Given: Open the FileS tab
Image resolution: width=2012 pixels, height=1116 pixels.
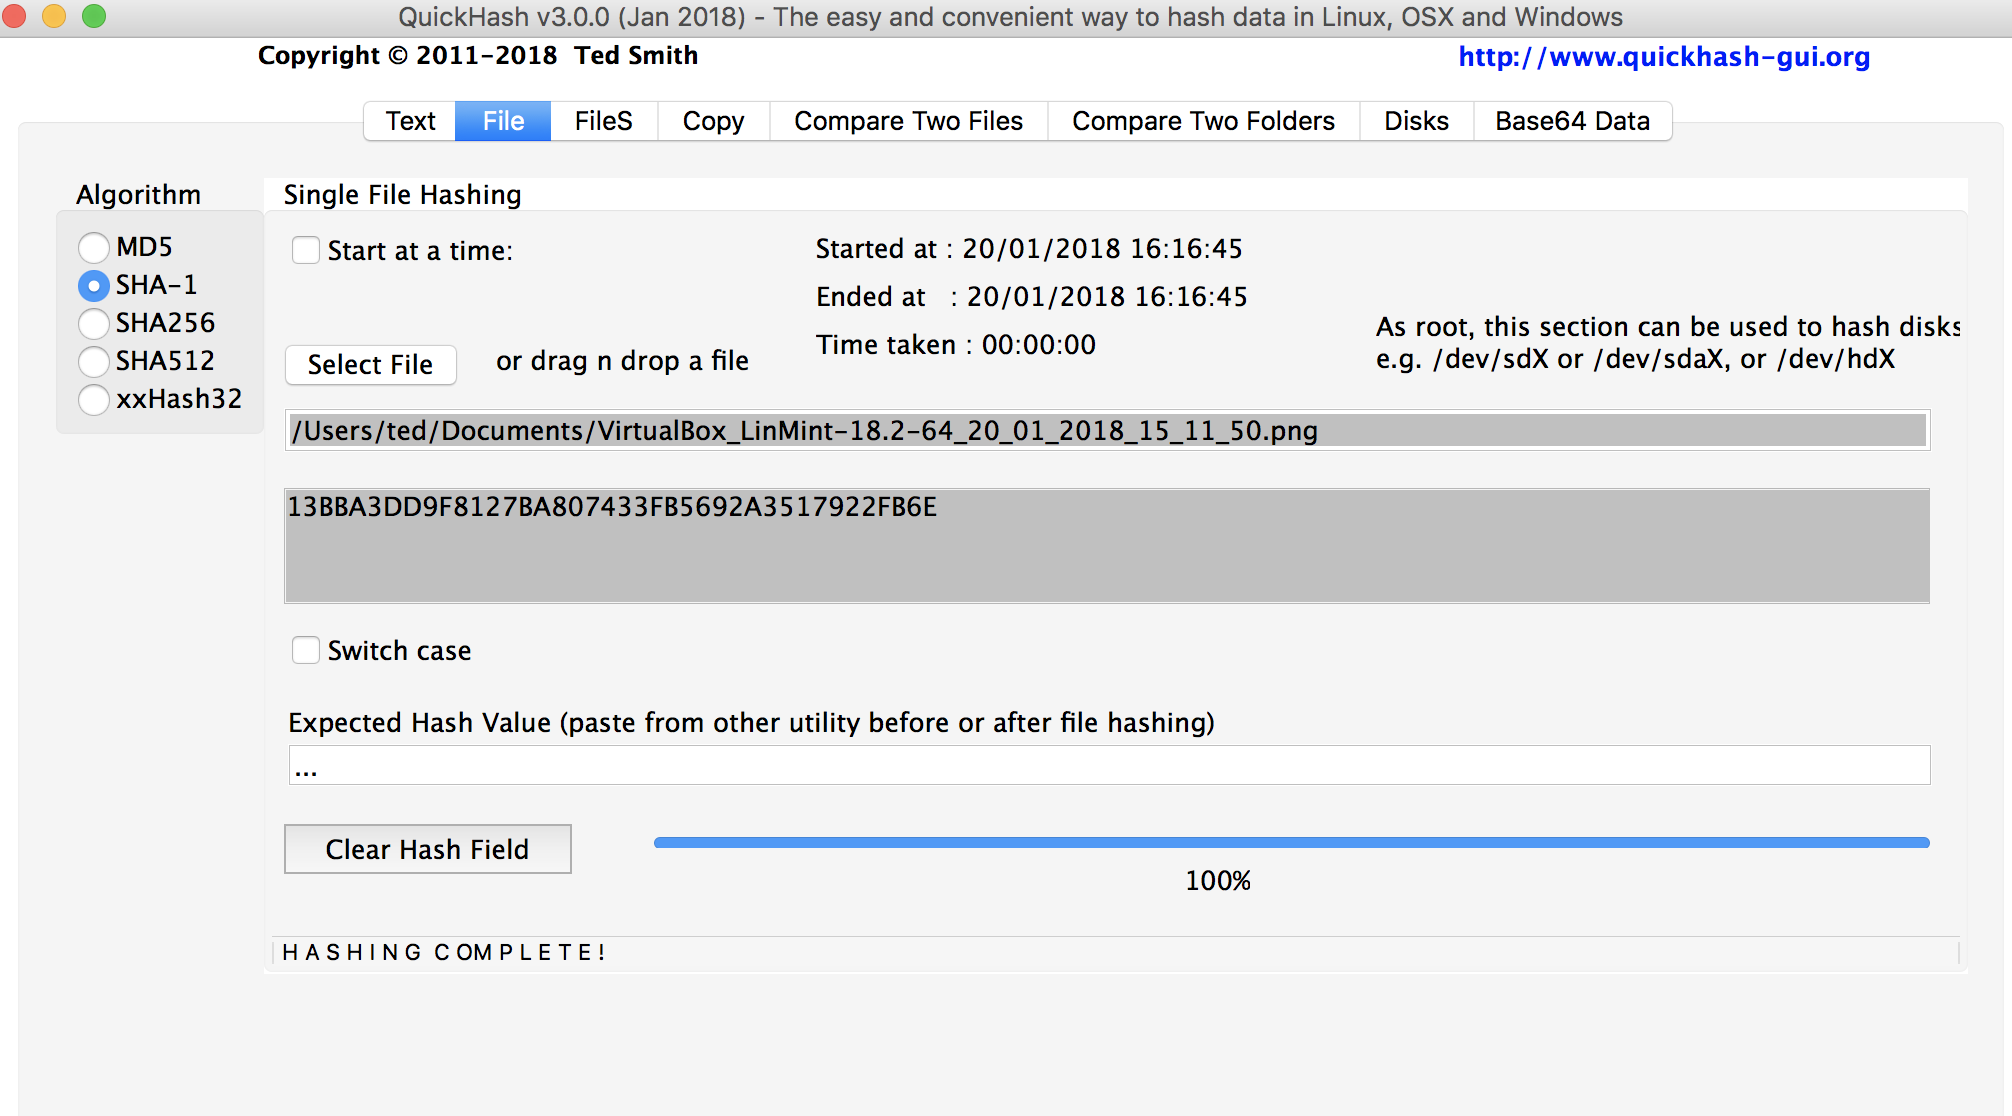Looking at the screenshot, I should 603,121.
